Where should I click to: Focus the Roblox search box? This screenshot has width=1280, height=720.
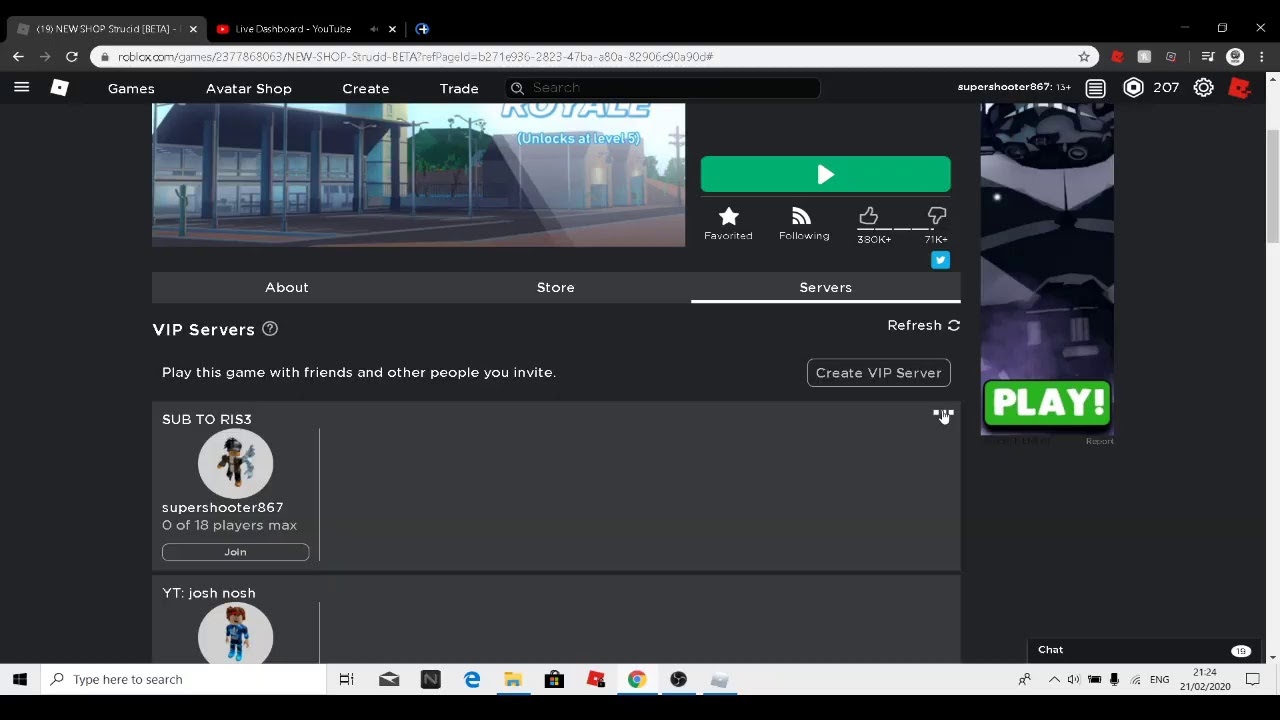click(x=663, y=88)
